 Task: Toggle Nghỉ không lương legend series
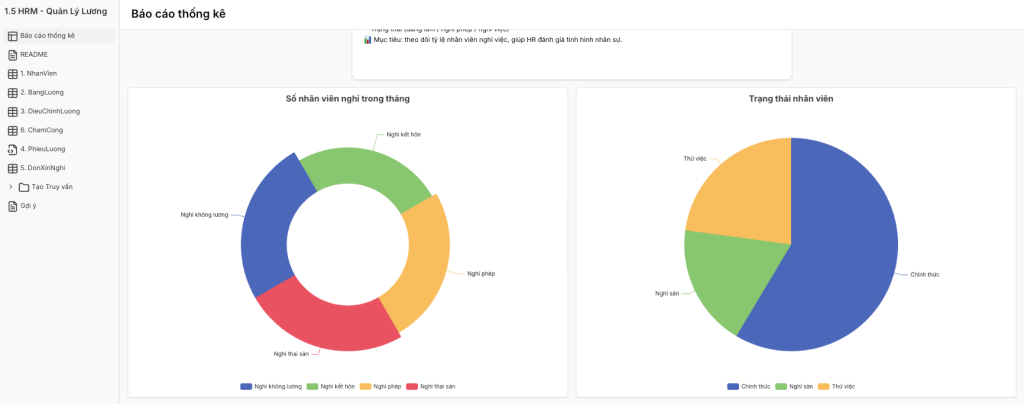(272, 386)
